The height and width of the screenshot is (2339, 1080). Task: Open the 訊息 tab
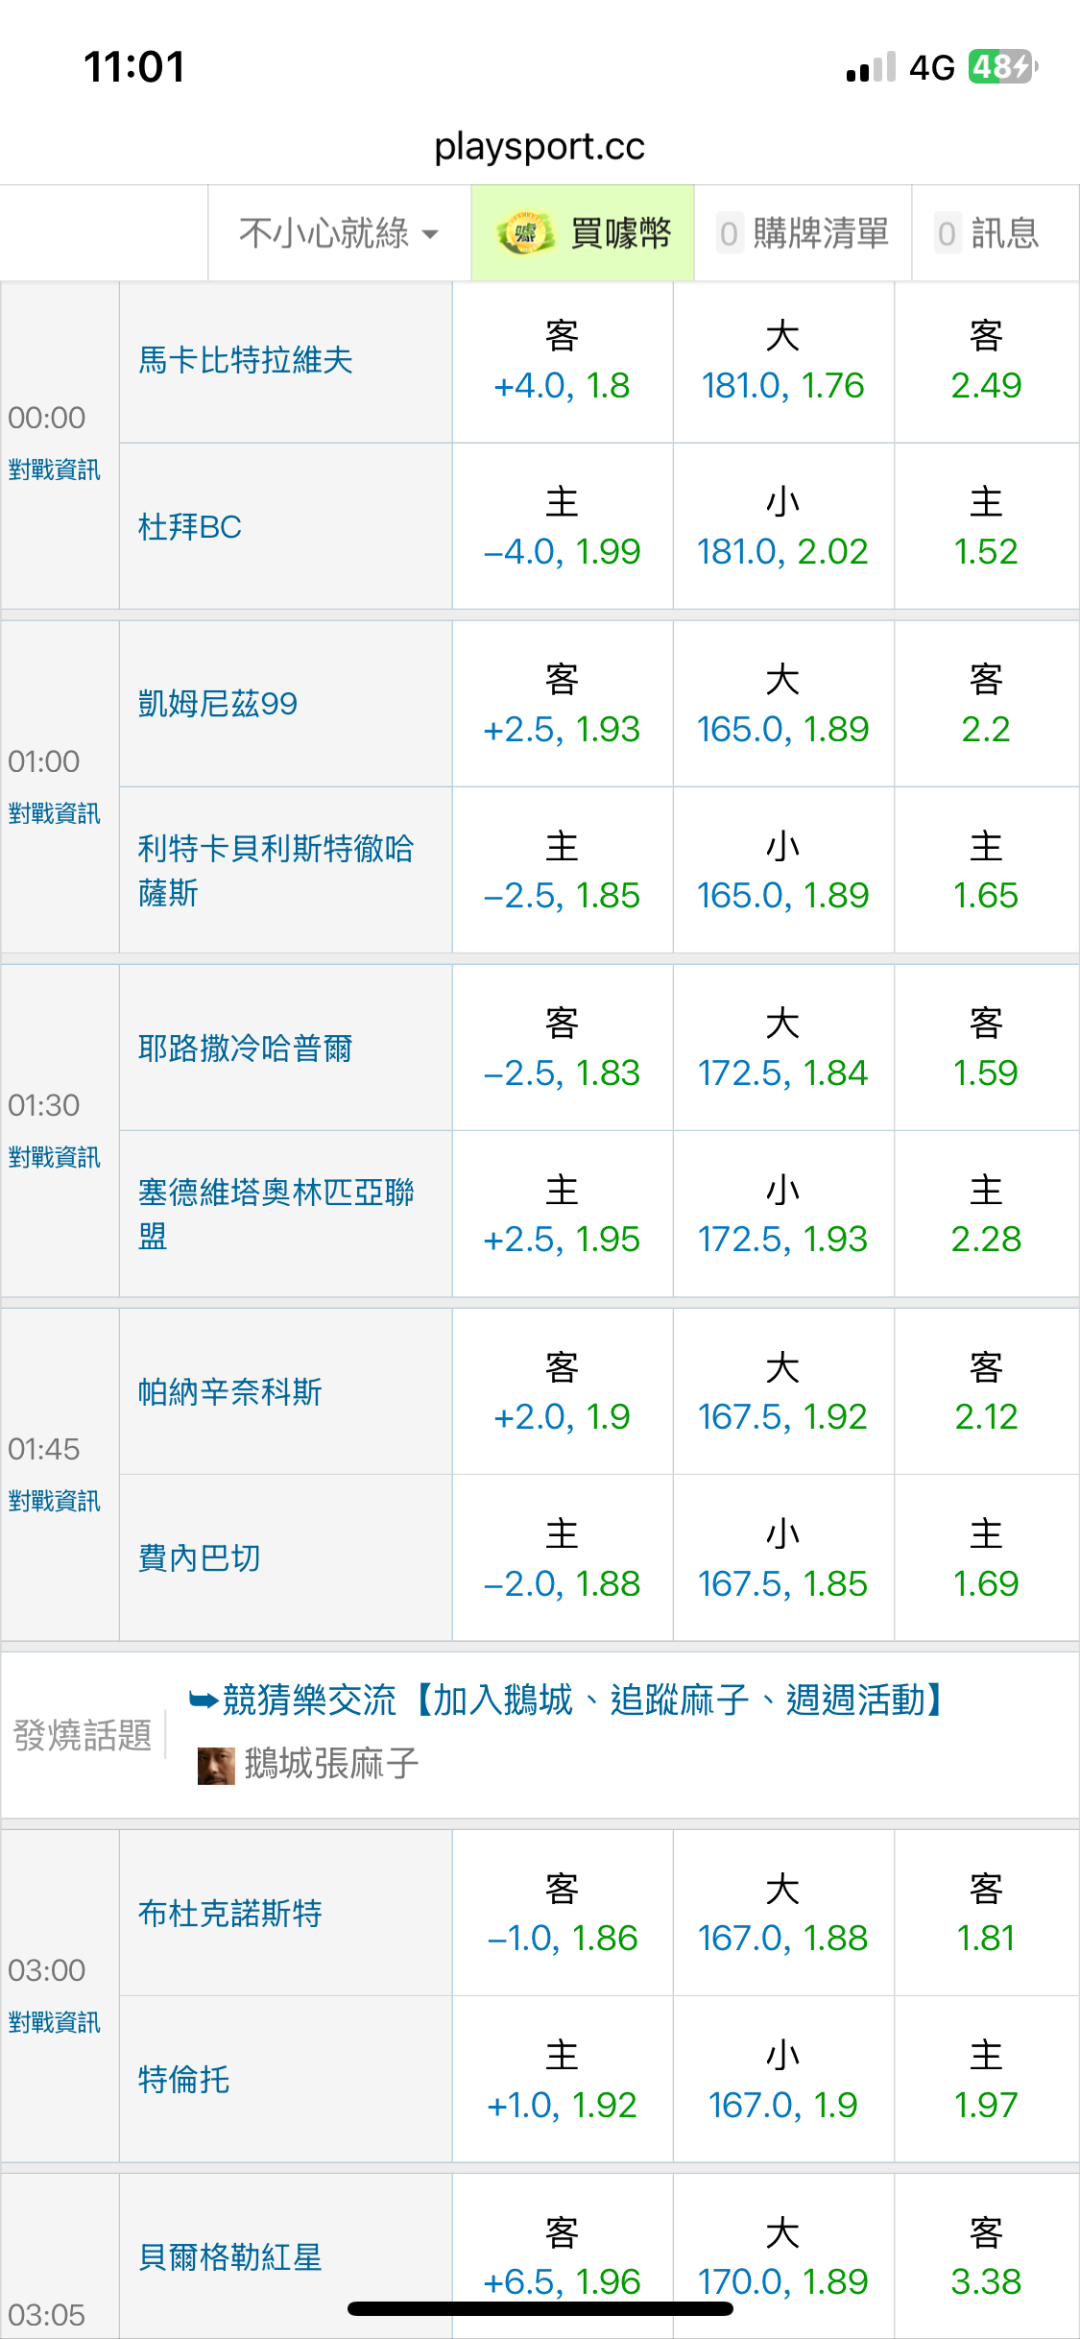[988, 234]
